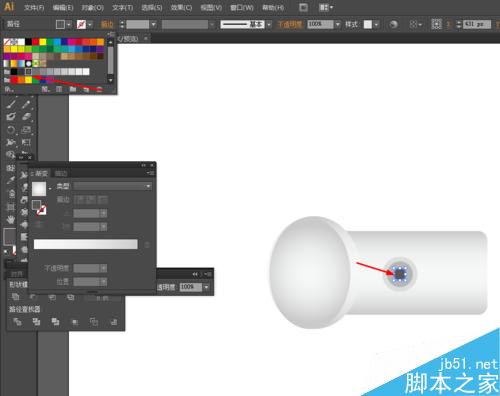This screenshot has width=500, height=396.
Task: Click the orange 不透明度 opacity link
Action: 290,24
